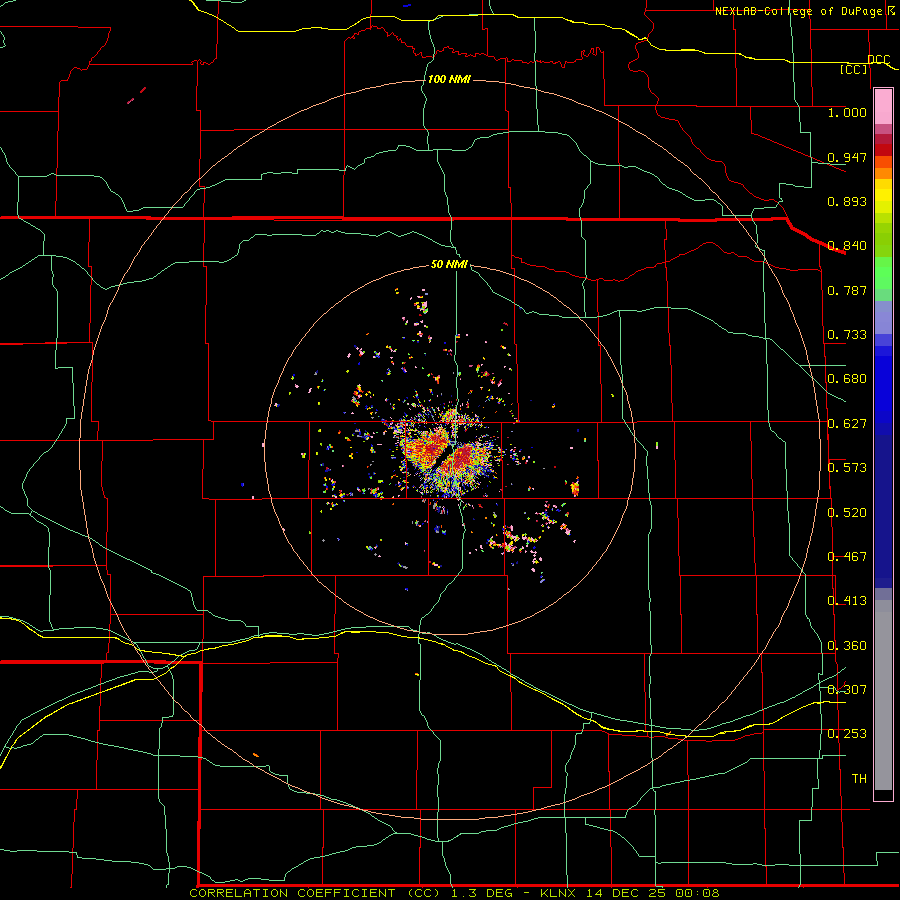Click the 0.467 legend value
This screenshot has width=900, height=900.
[847, 557]
